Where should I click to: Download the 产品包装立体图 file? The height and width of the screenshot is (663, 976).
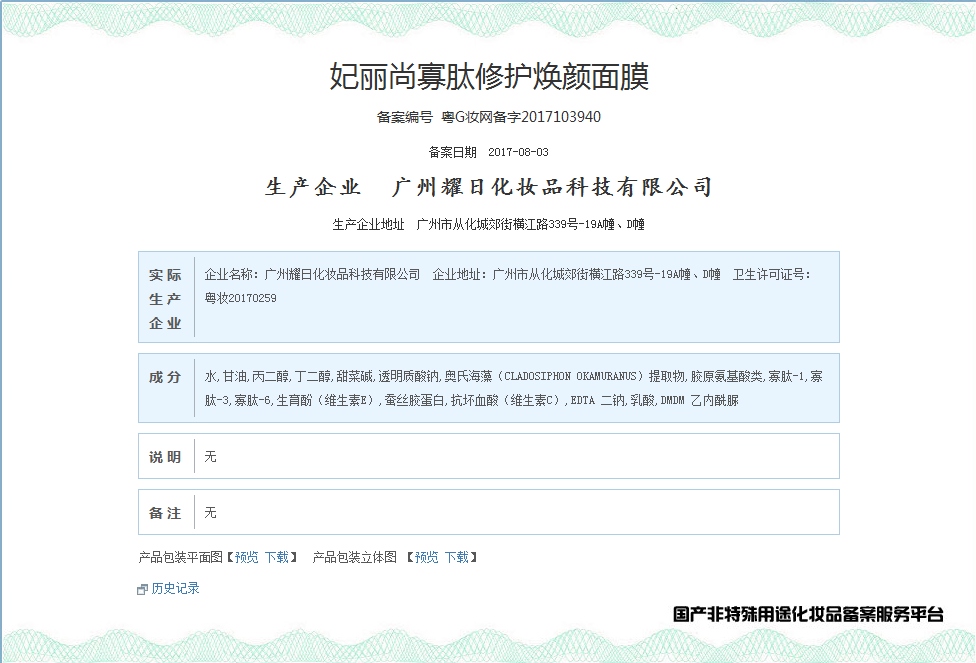(x=457, y=557)
